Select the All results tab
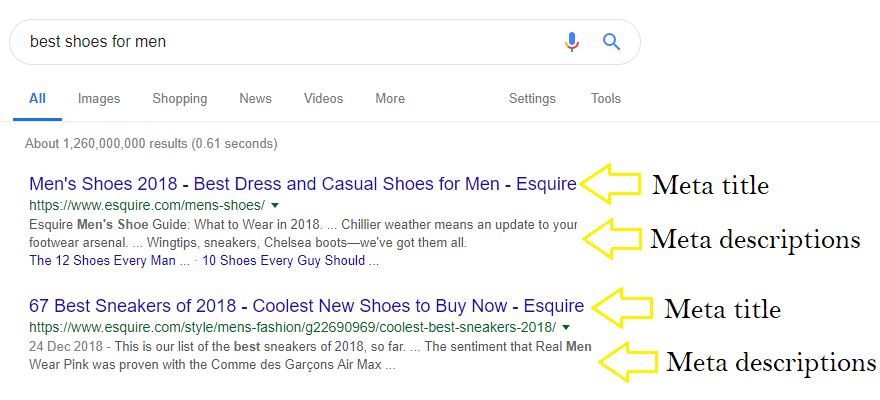 pos(37,99)
